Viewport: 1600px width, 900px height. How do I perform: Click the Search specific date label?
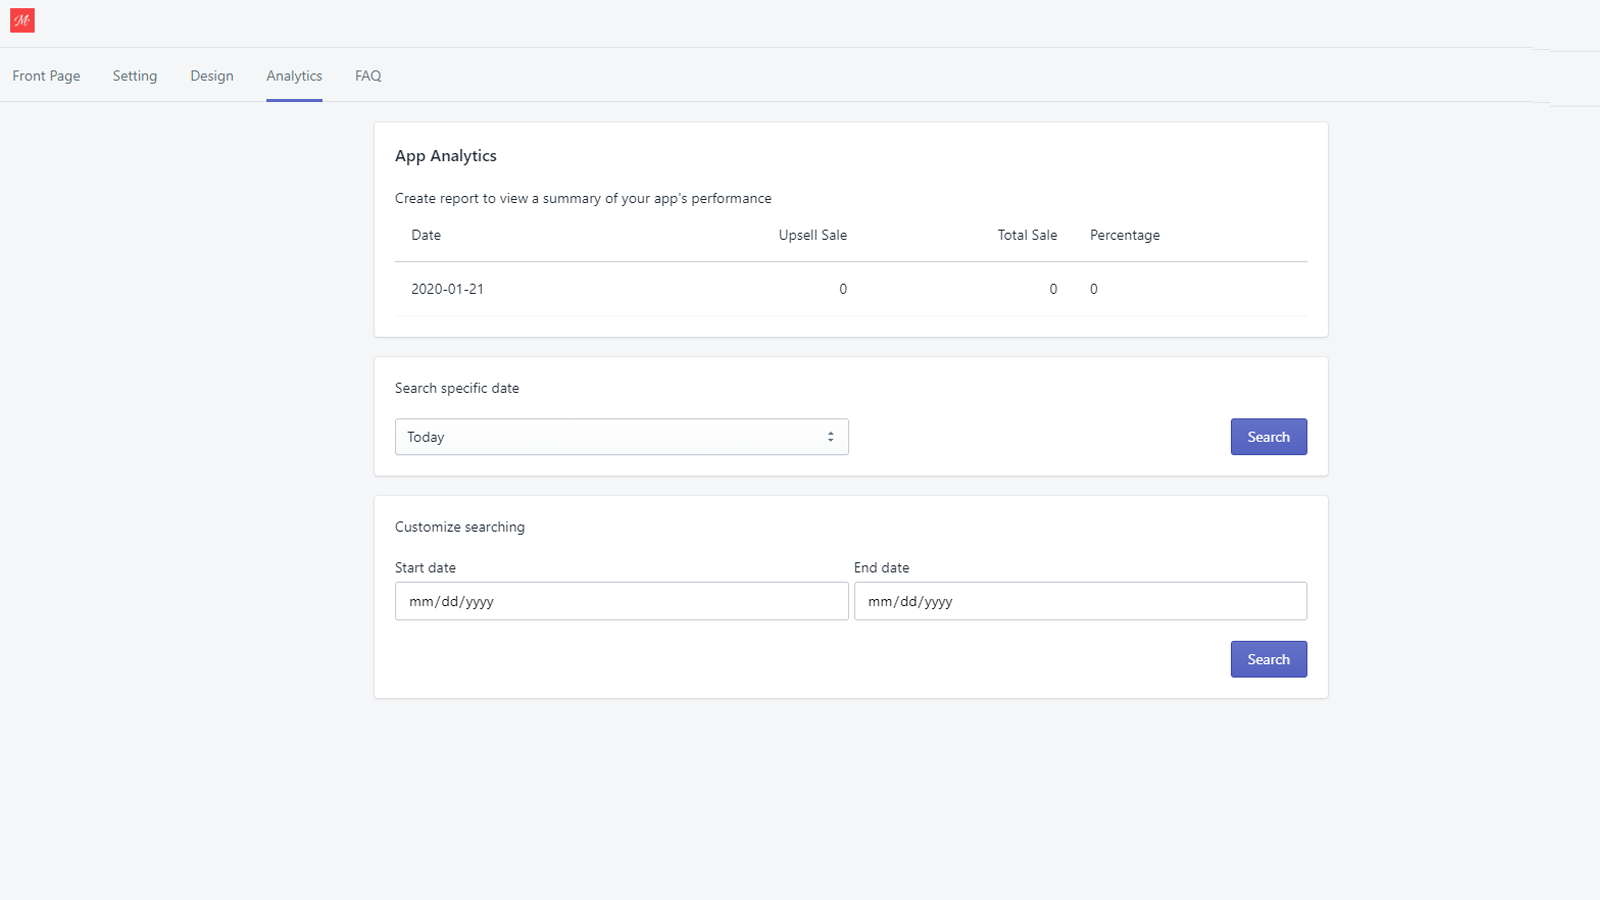click(x=457, y=388)
